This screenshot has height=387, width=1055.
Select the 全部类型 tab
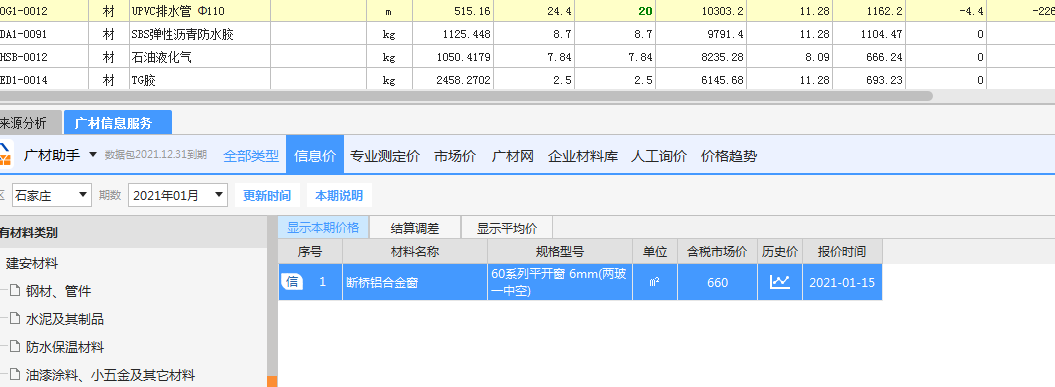(251, 156)
